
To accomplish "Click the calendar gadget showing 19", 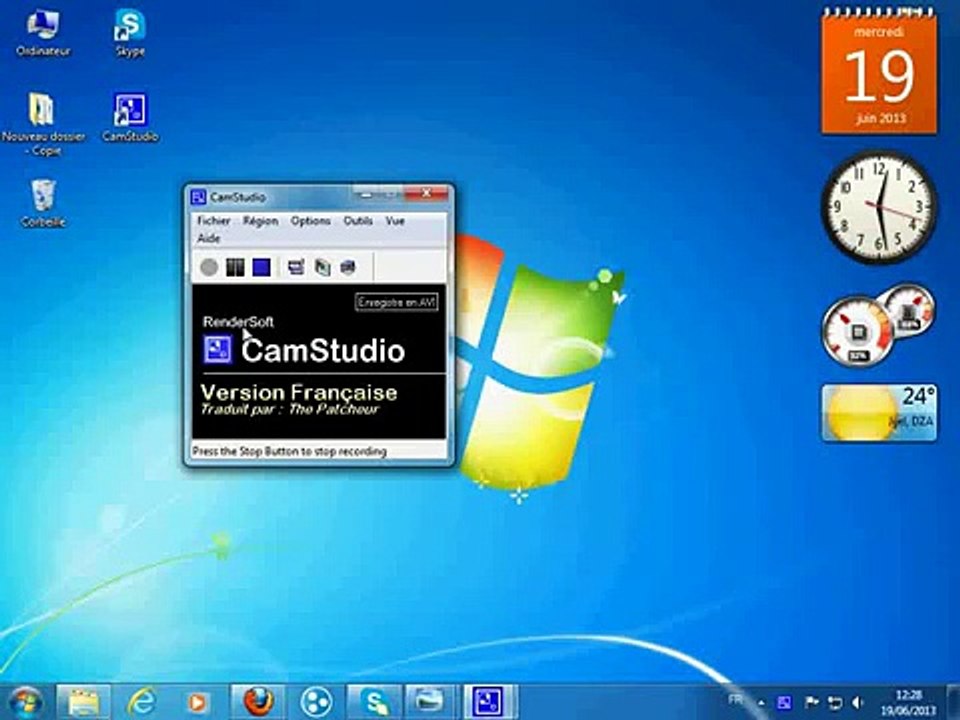I will 879,72.
